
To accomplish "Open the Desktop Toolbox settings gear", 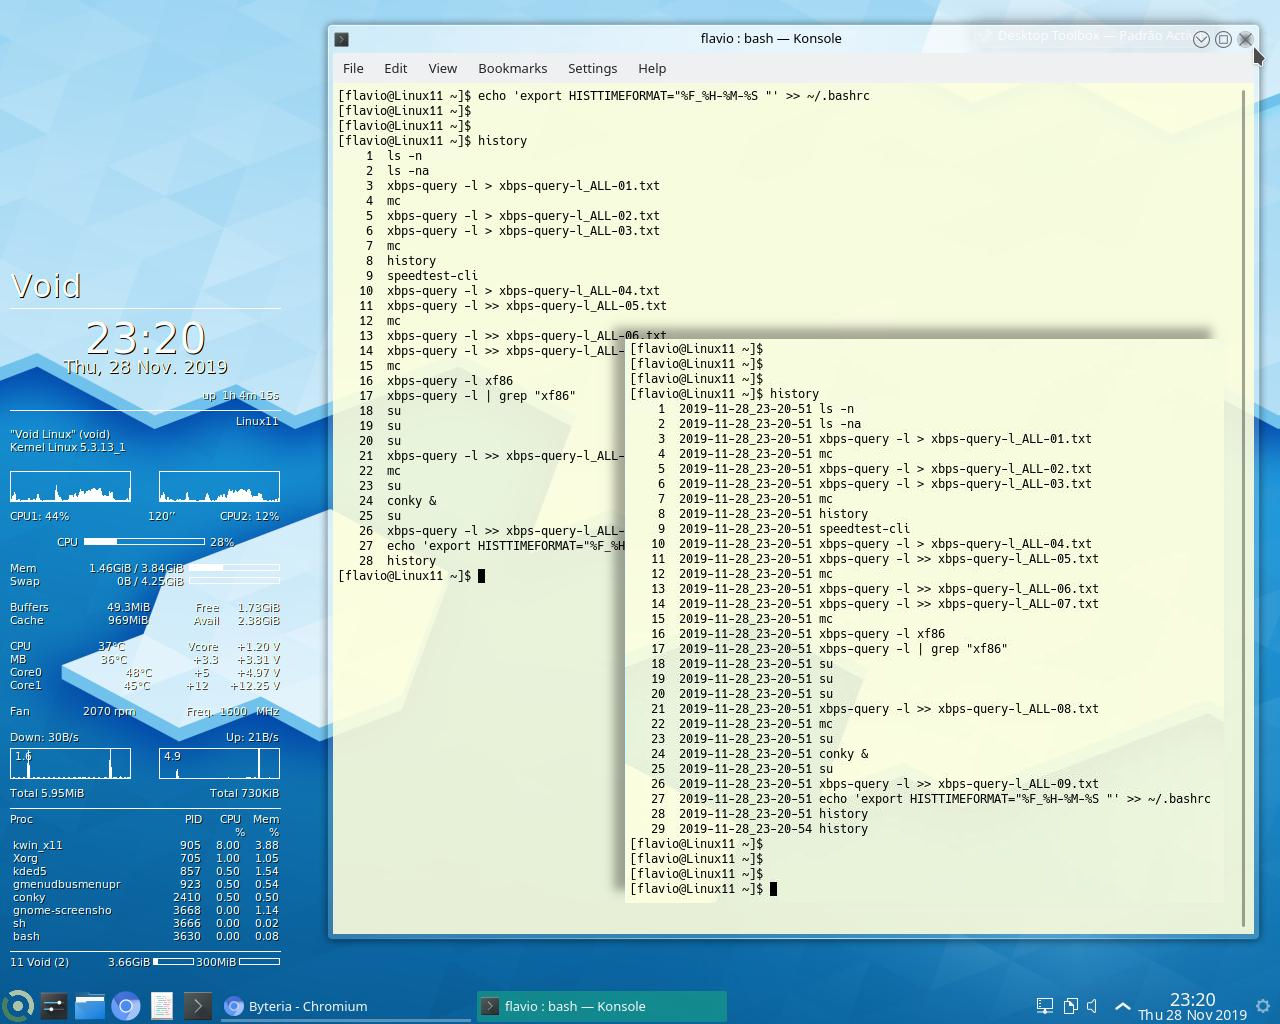I will 1263,1006.
